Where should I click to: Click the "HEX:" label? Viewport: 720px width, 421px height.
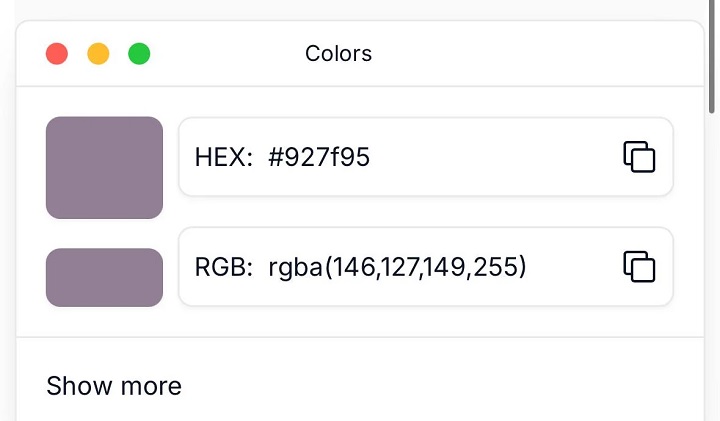click(224, 157)
